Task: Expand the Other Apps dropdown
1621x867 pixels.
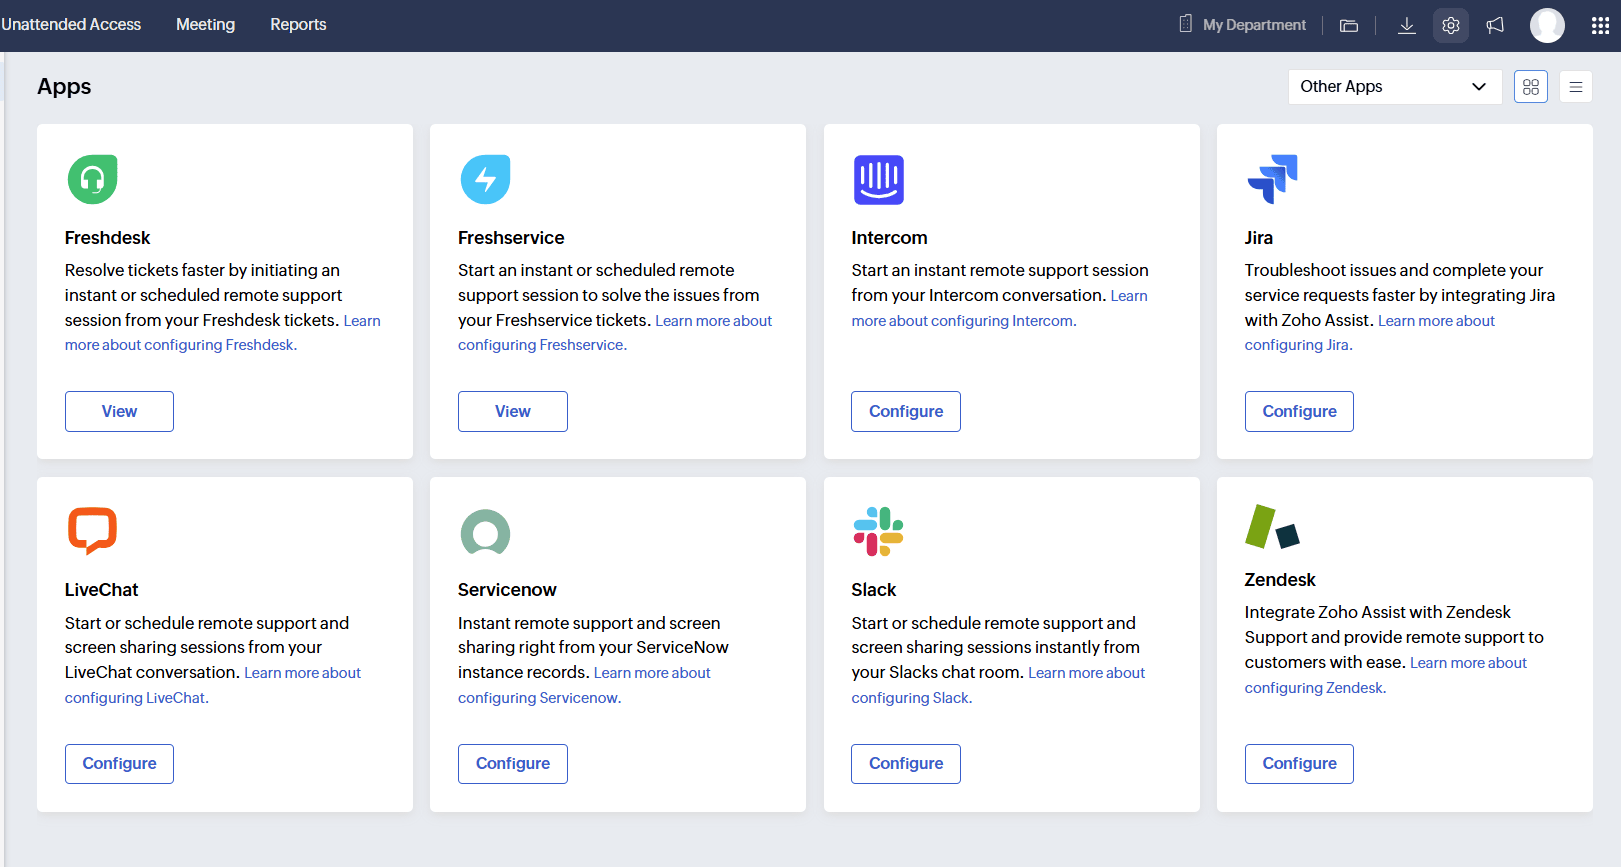Action: [x=1394, y=87]
